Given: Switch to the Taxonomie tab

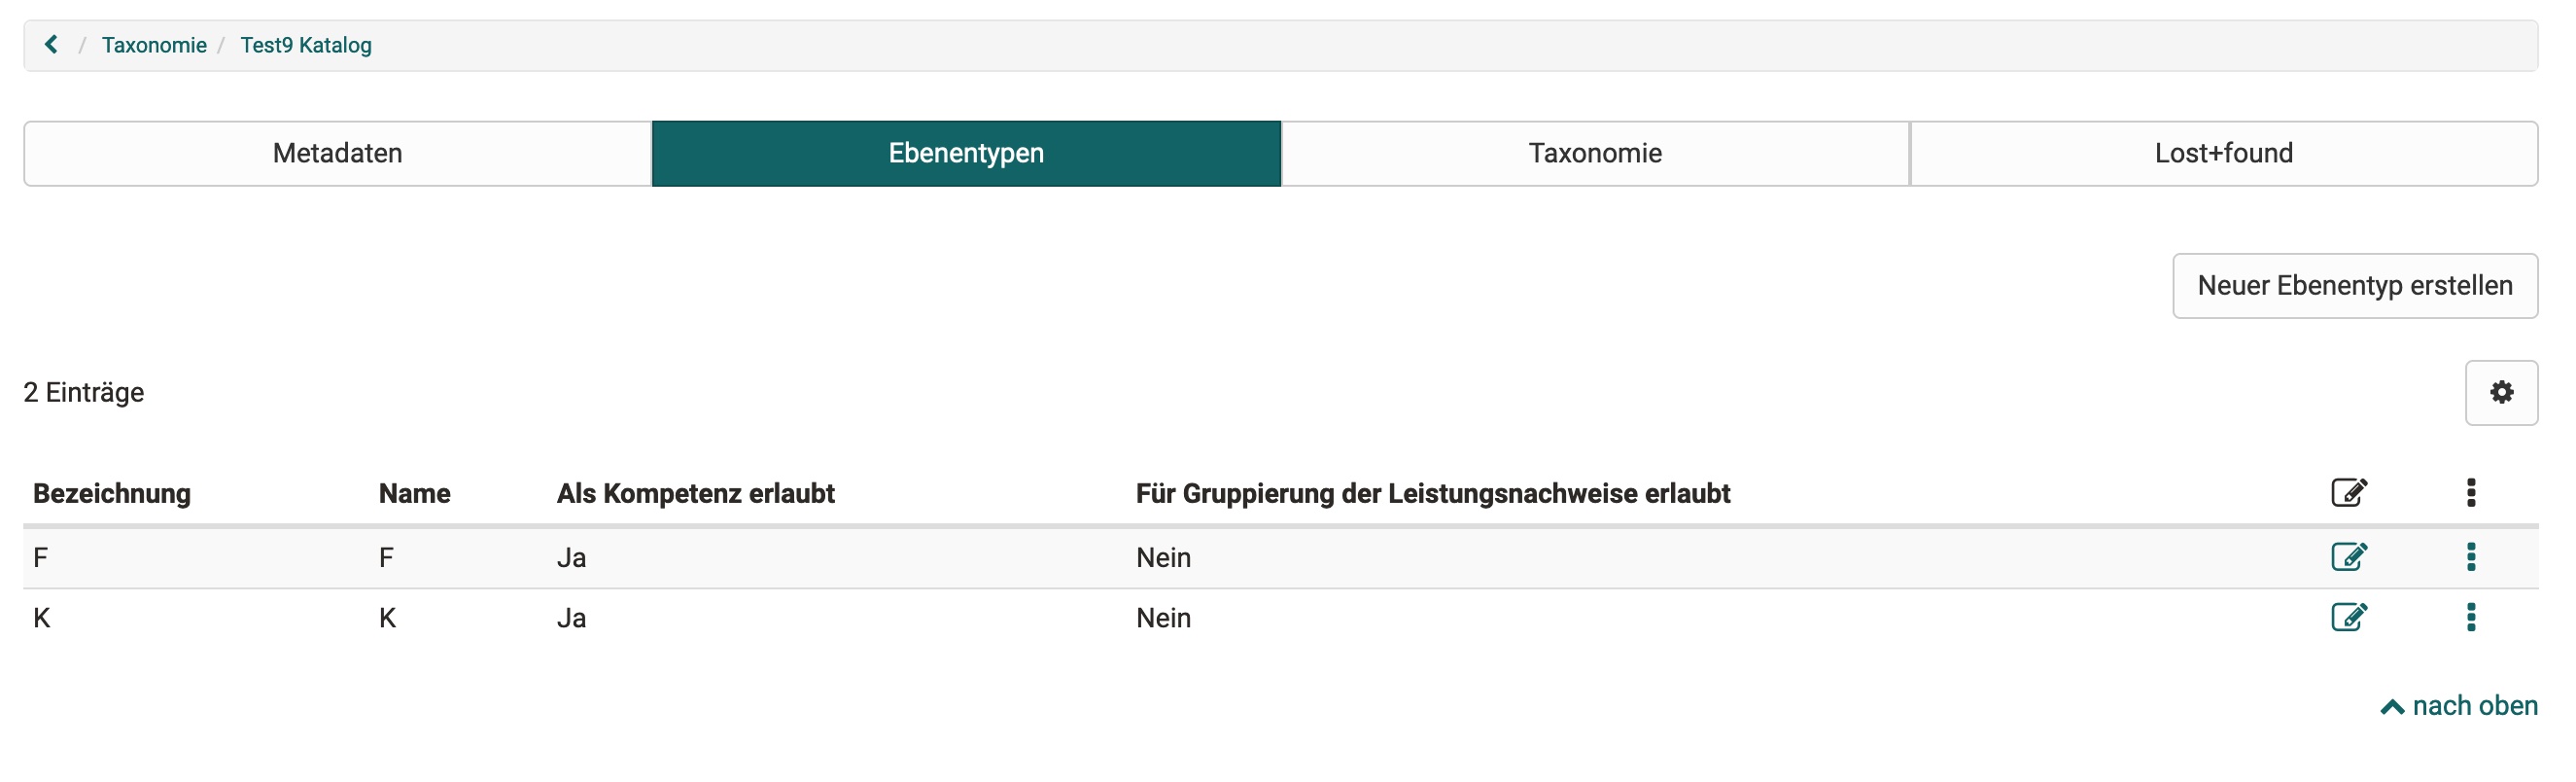Looking at the screenshot, I should point(1594,153).
